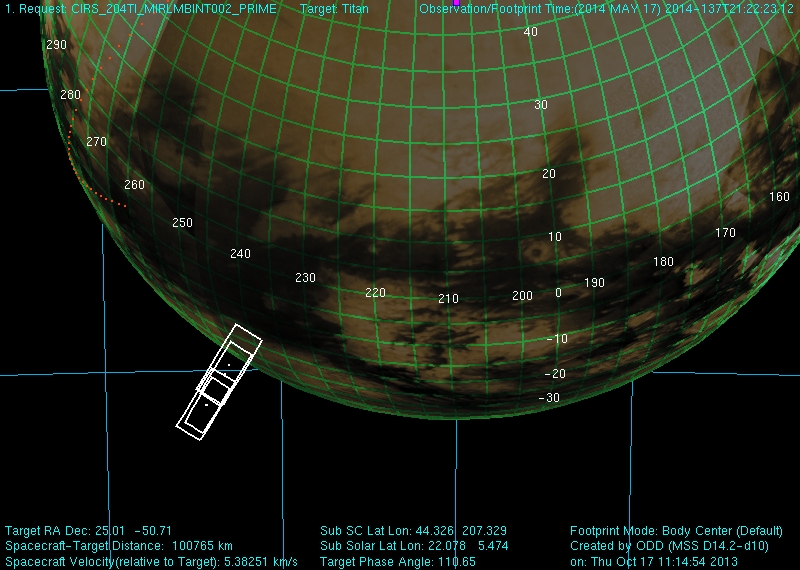Click the magenta marker at top edge

tap(456, 3)
